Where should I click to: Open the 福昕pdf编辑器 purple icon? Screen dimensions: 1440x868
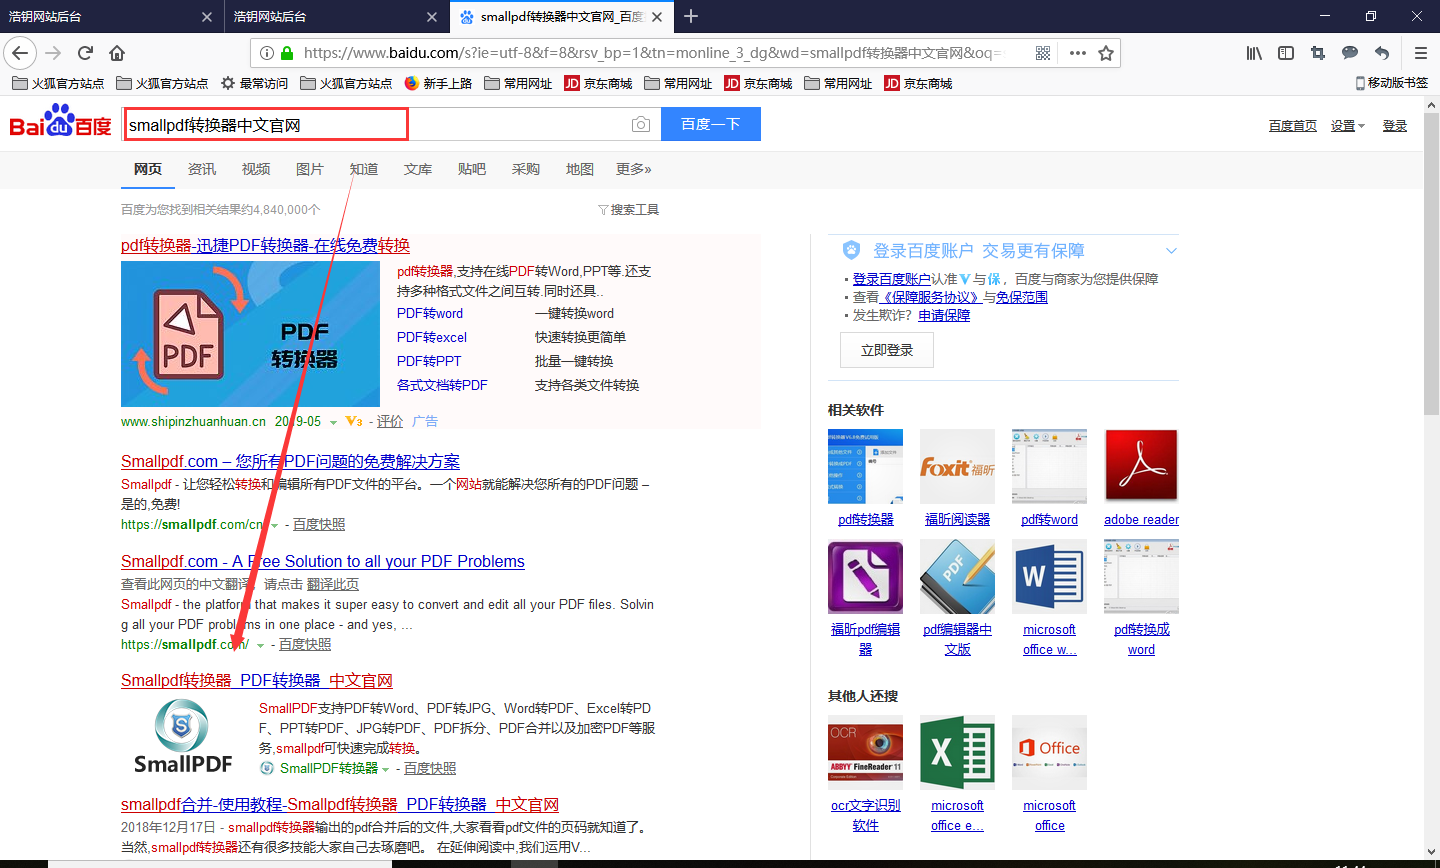click(865, 577)
